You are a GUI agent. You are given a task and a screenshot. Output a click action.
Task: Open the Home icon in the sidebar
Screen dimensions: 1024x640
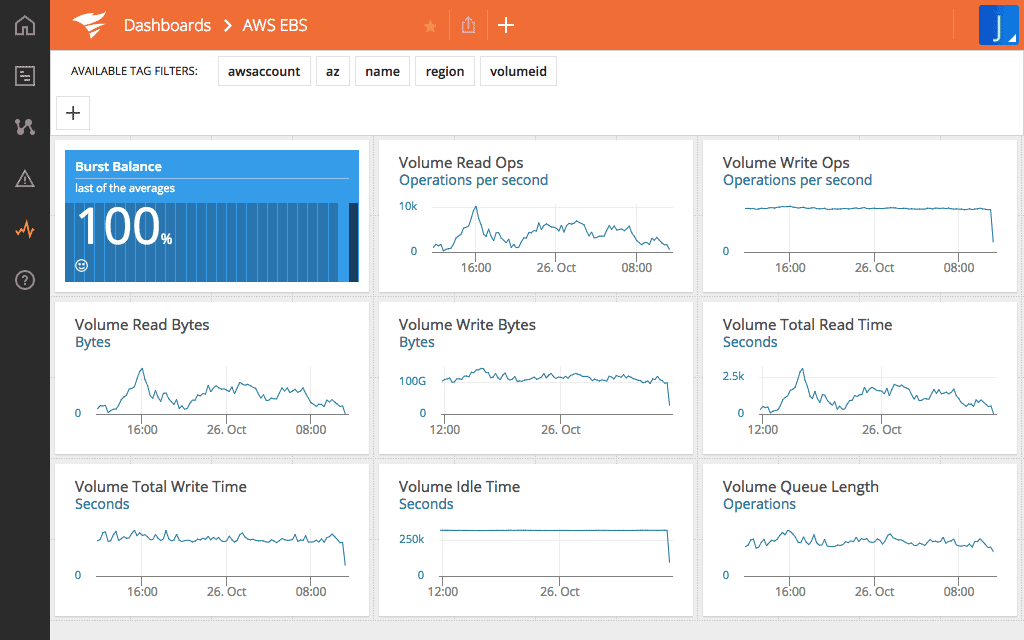click(x=25, y=25)
